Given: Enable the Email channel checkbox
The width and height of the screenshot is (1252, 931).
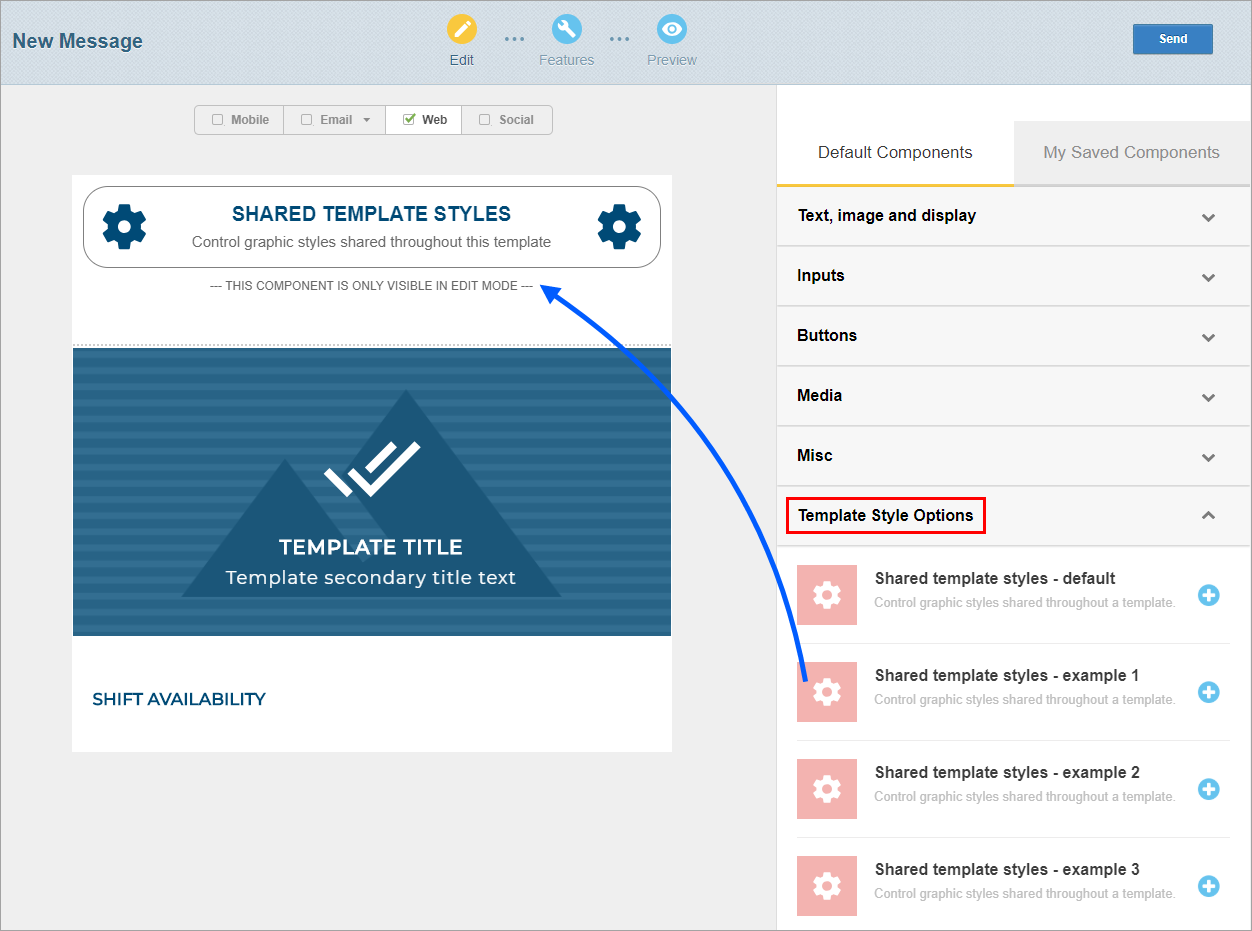Looking at the screenshot, I should tap(307, 120).
